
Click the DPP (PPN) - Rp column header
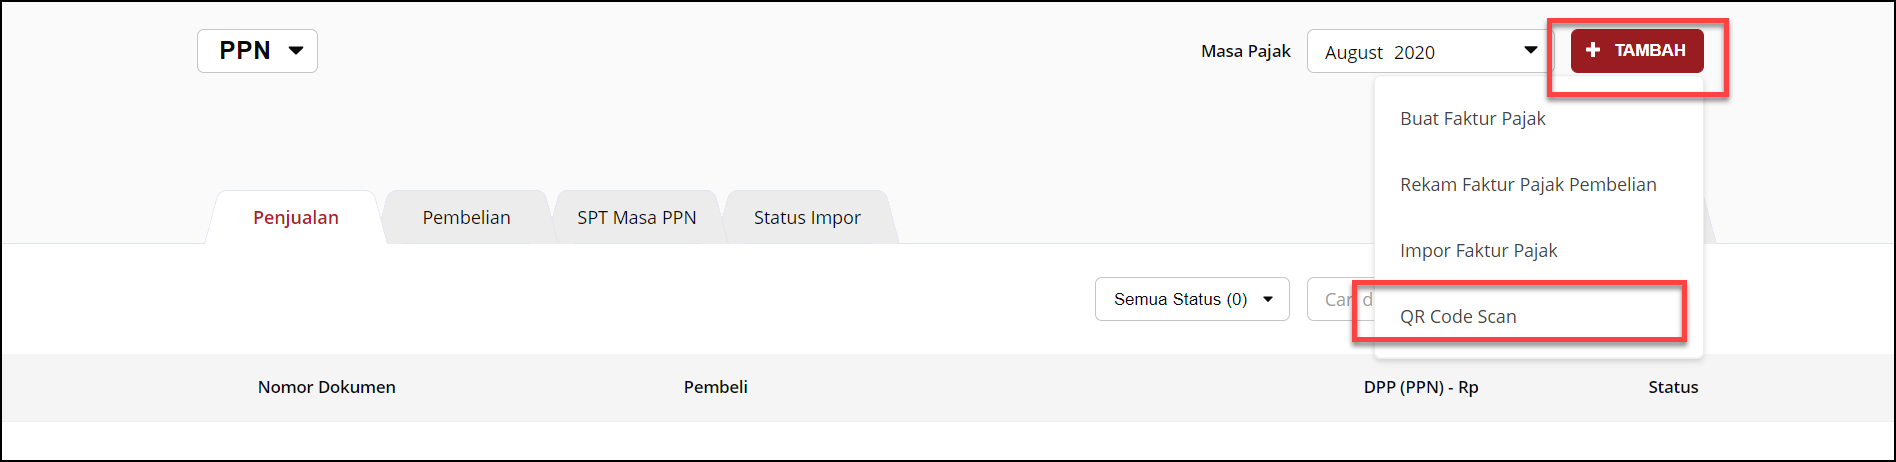1420,387
